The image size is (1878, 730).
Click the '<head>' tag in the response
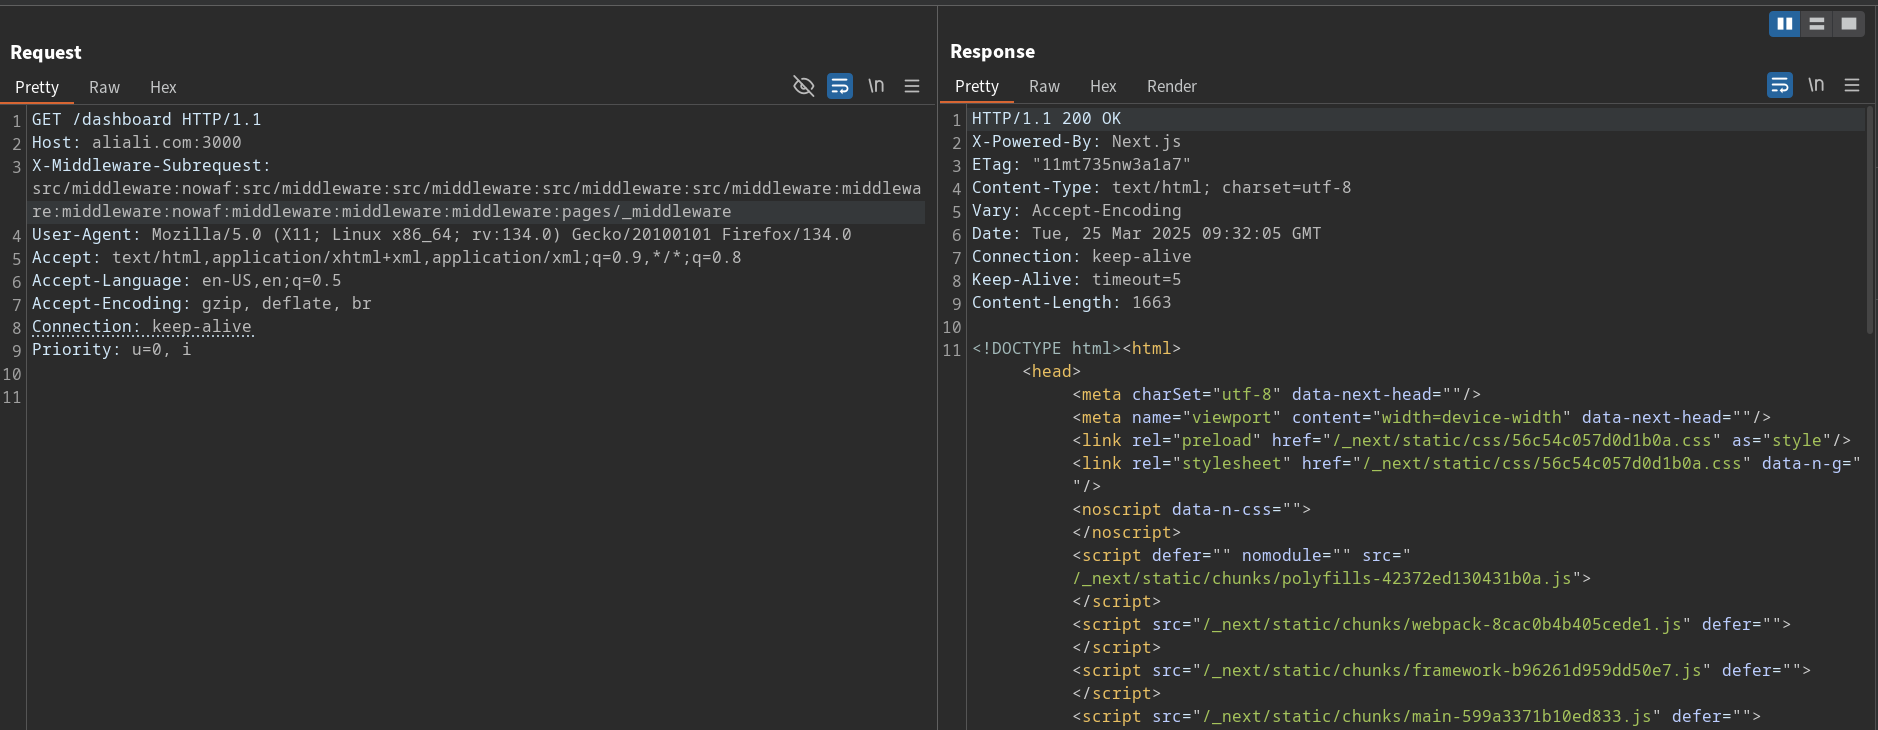coord(1052,371)
